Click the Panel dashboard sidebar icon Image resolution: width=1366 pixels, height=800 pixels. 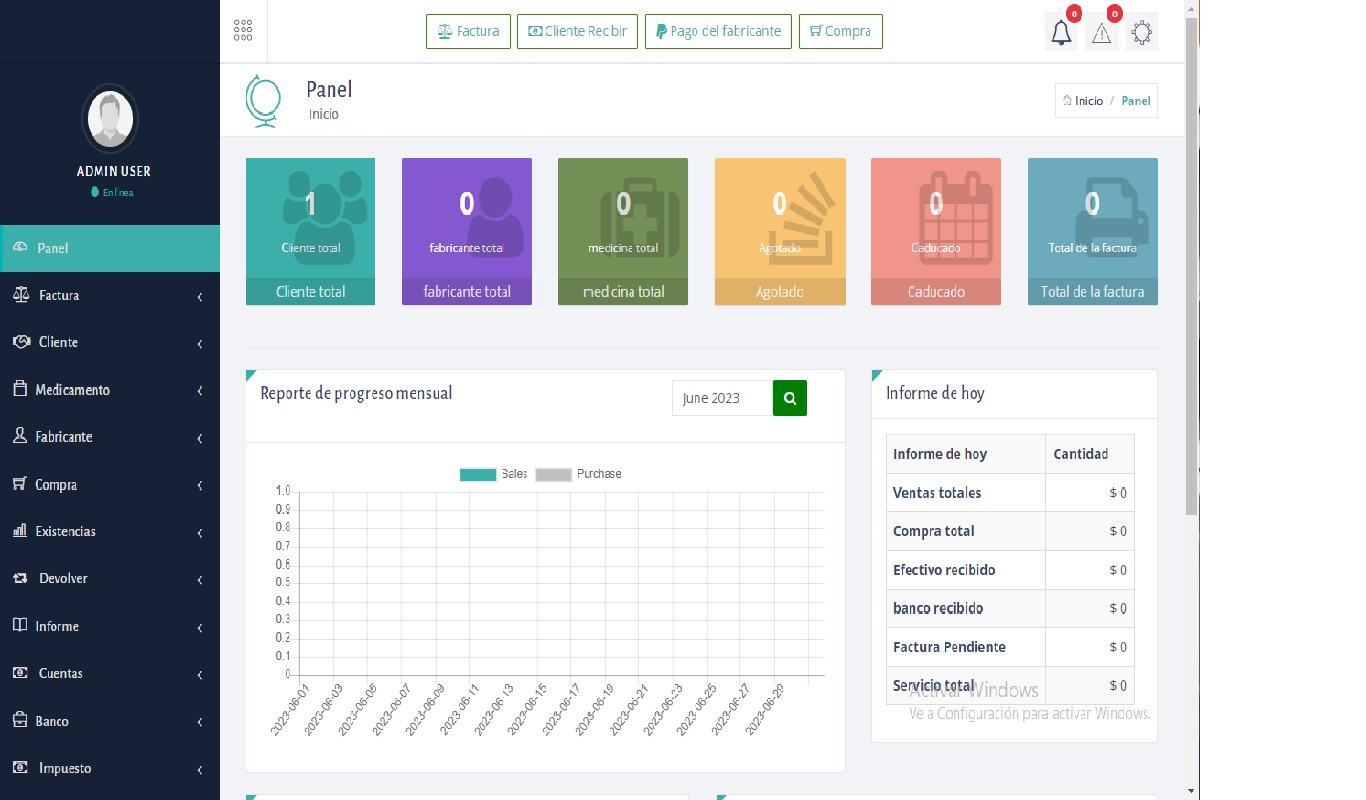20,247
